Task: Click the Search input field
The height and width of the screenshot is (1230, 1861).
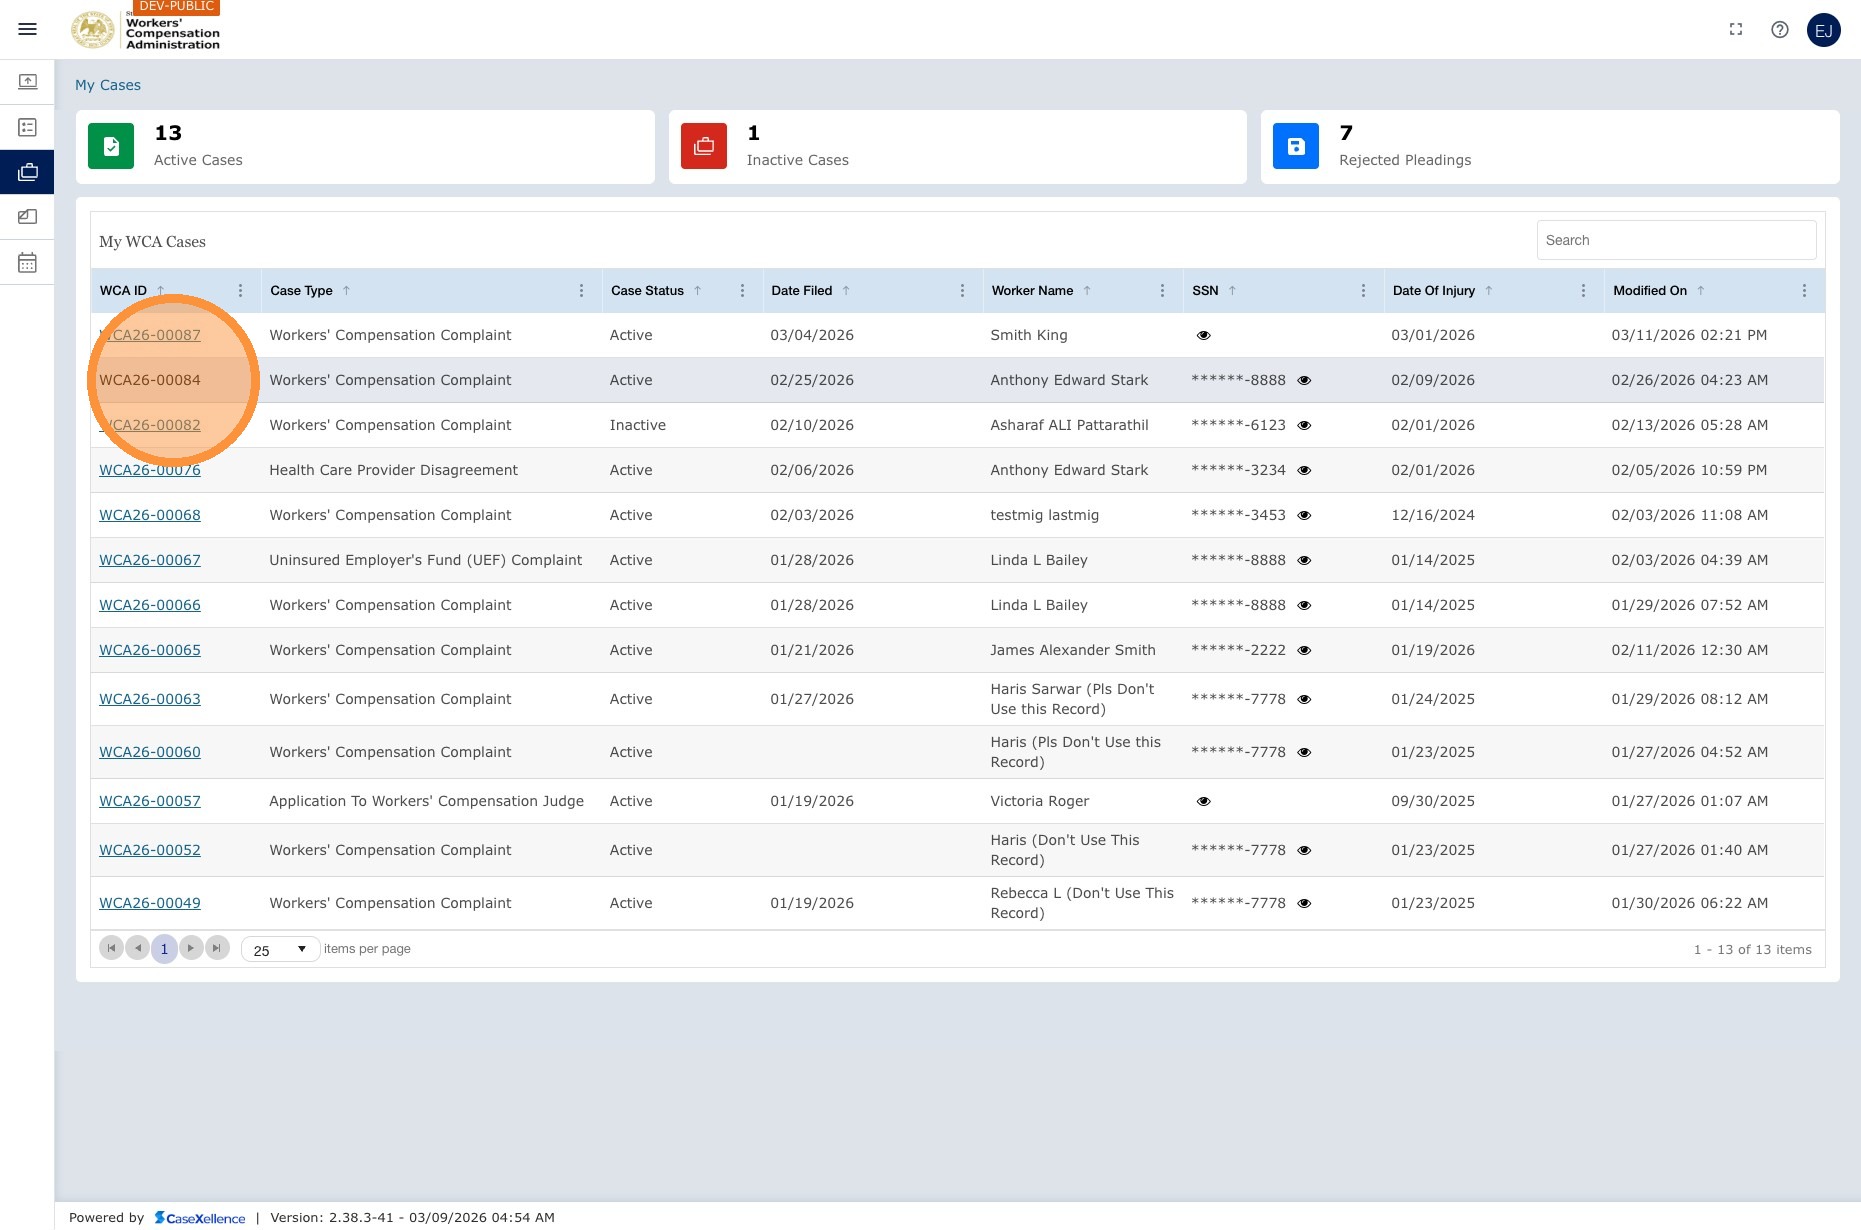Action: [x=1676, y=240]
